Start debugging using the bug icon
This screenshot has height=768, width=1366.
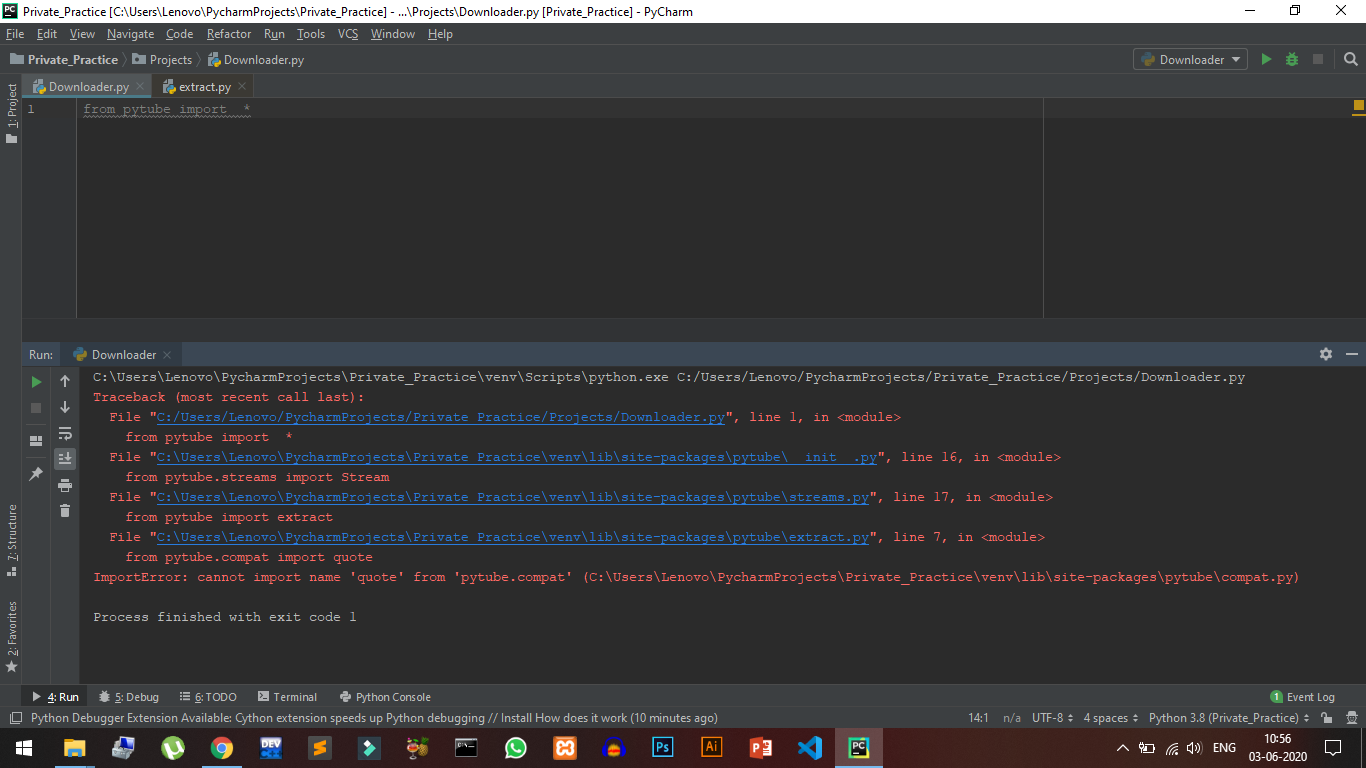[1291, 59]
